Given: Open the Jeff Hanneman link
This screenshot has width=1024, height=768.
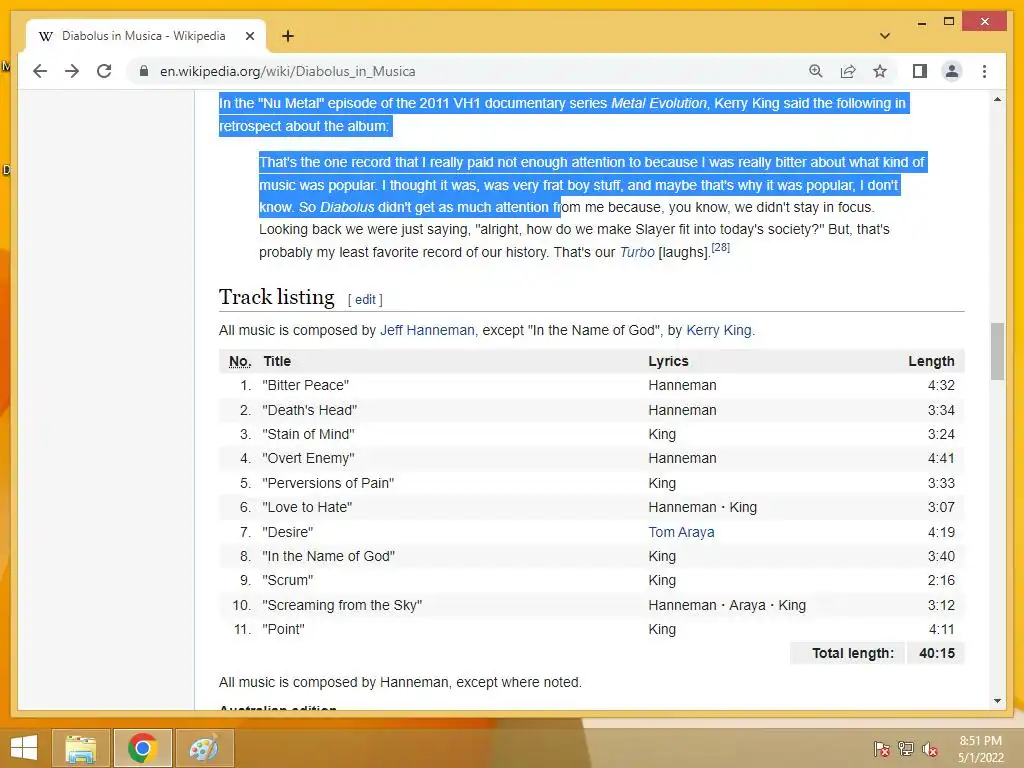Looking at the screenshot, I should tap(427, 330).
